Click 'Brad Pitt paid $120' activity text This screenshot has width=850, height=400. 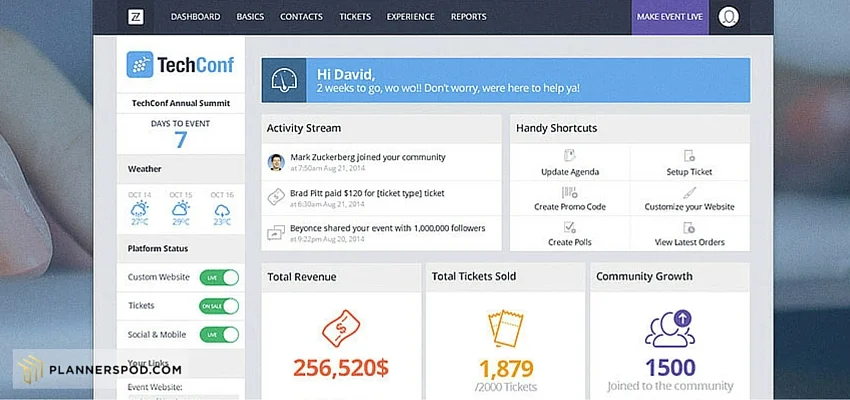click(x=367, y=193)
